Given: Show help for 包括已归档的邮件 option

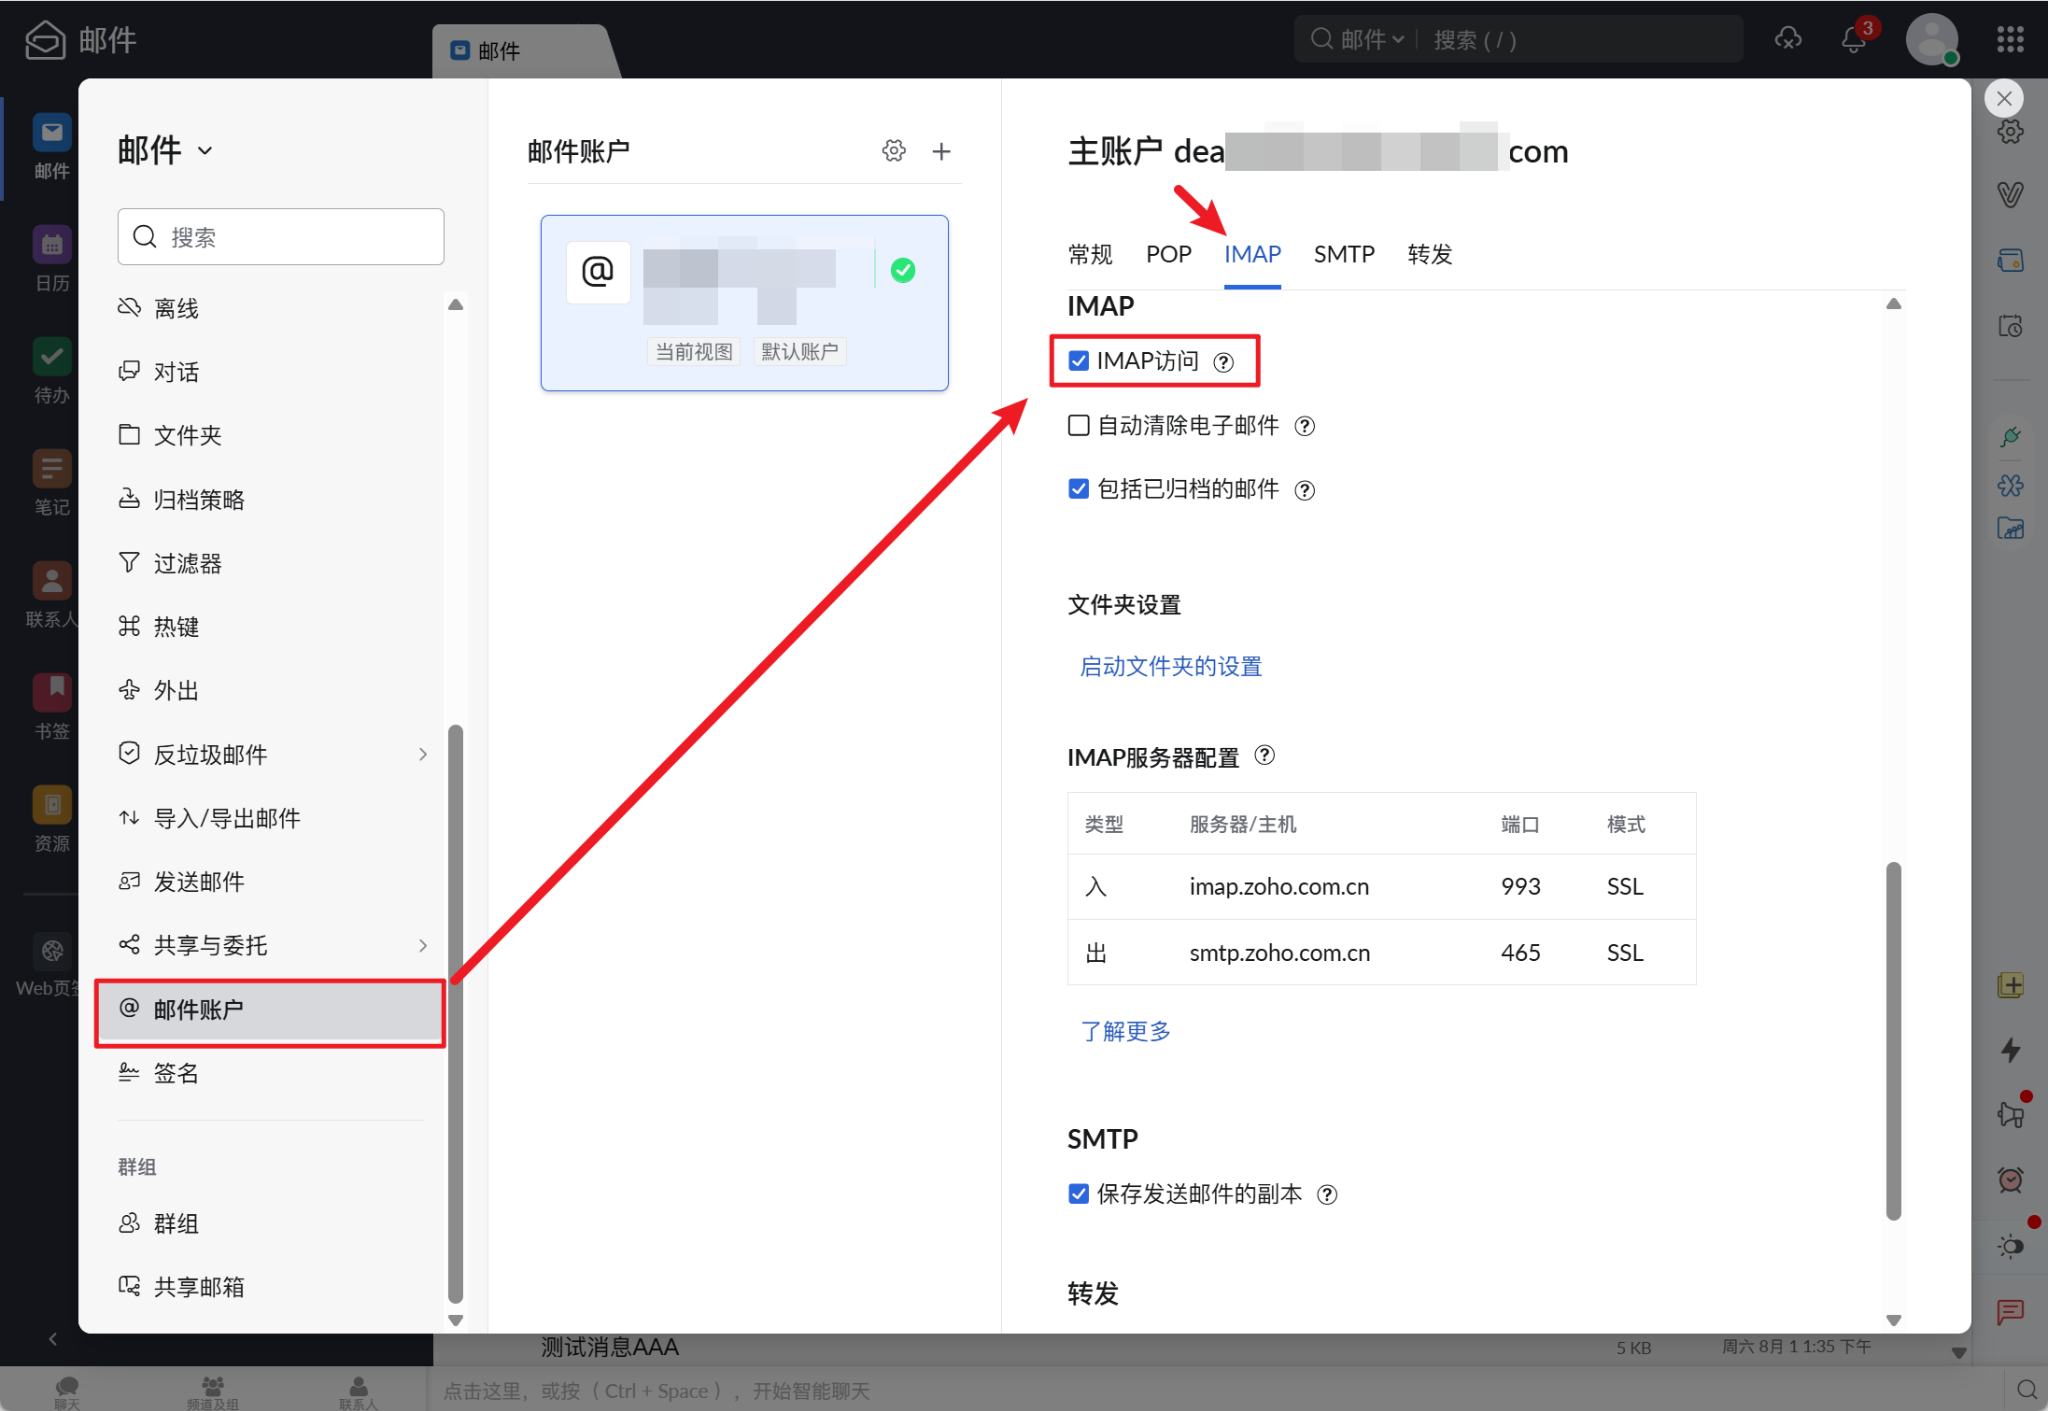Looking at the screenshot, I should pyautogui.click(x=1304, y=490).
